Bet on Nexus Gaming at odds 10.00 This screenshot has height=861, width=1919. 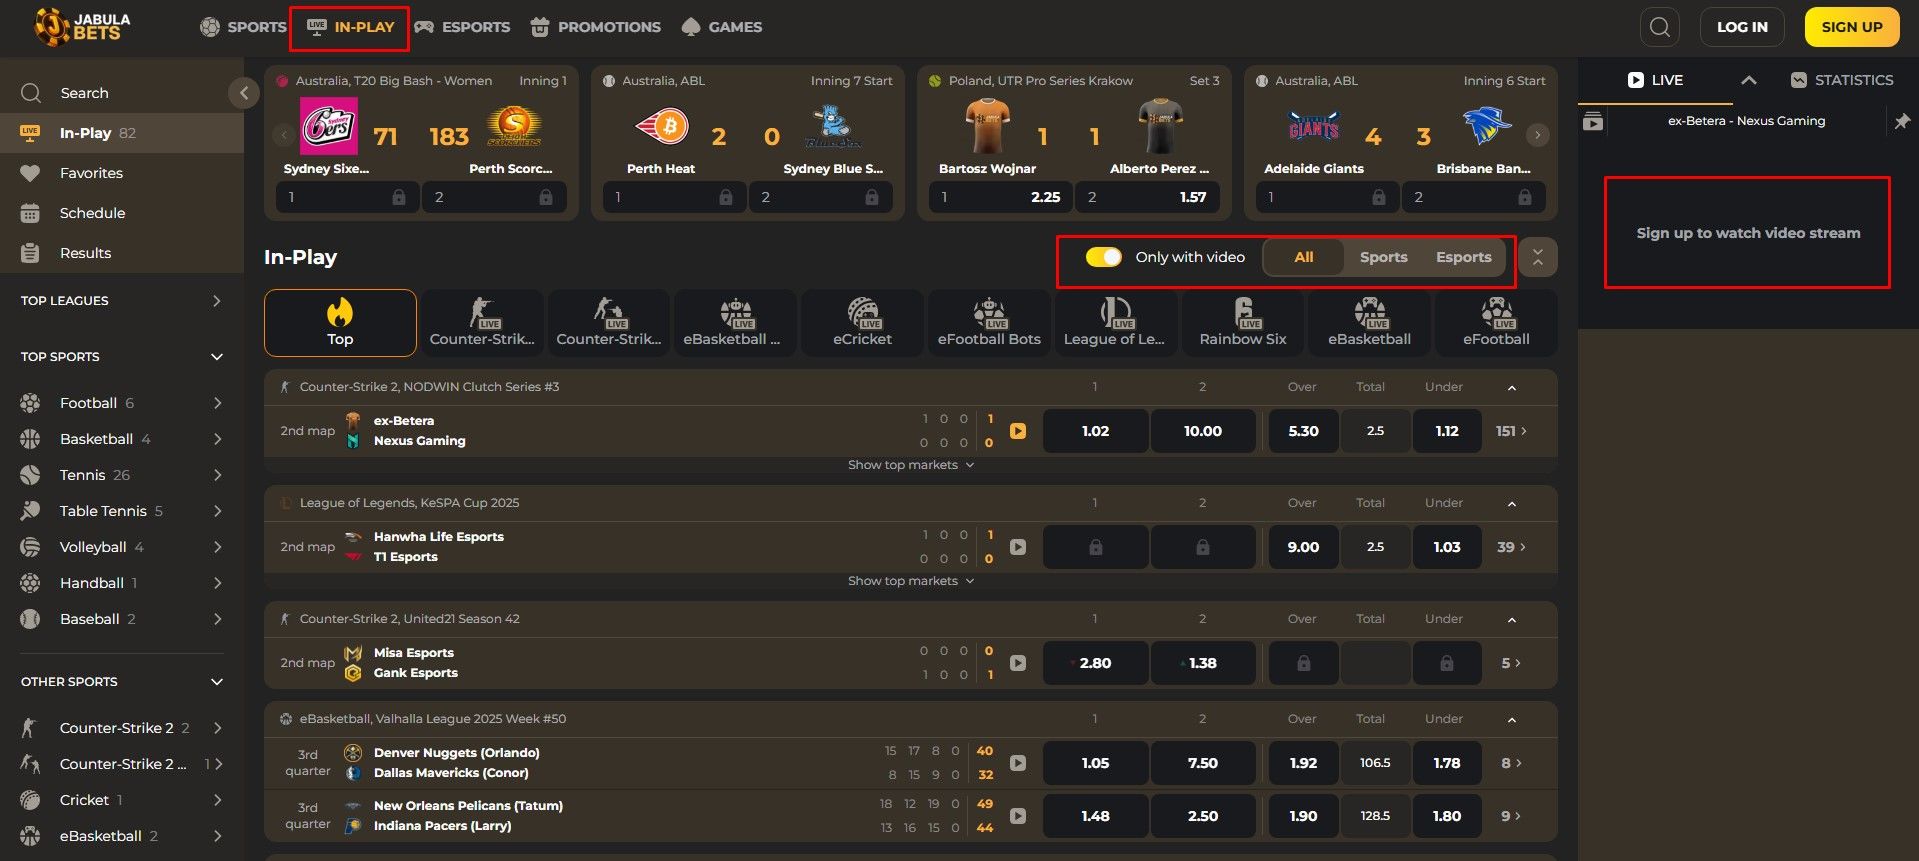[x=1203, y=431]
